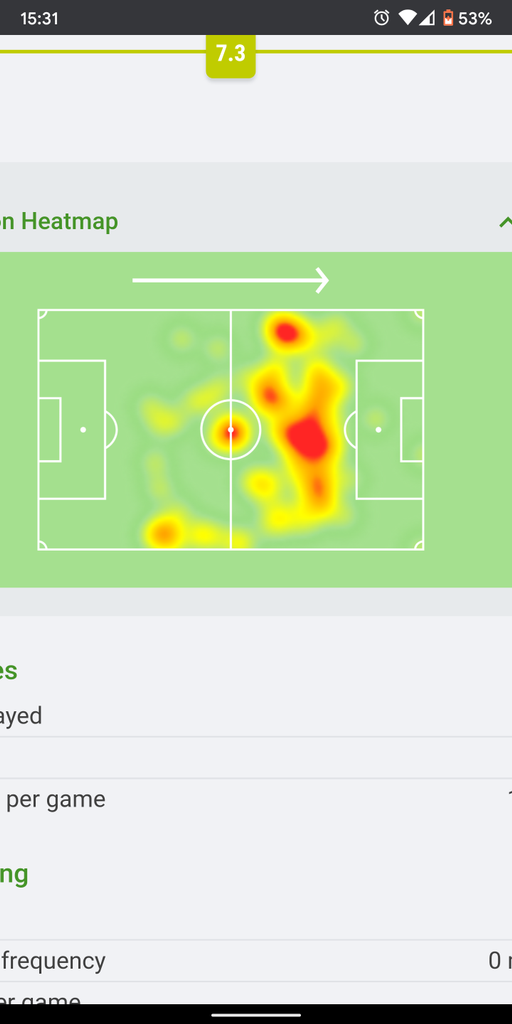Tap the row ending in 'ayed'

click(x=256, y=716)
